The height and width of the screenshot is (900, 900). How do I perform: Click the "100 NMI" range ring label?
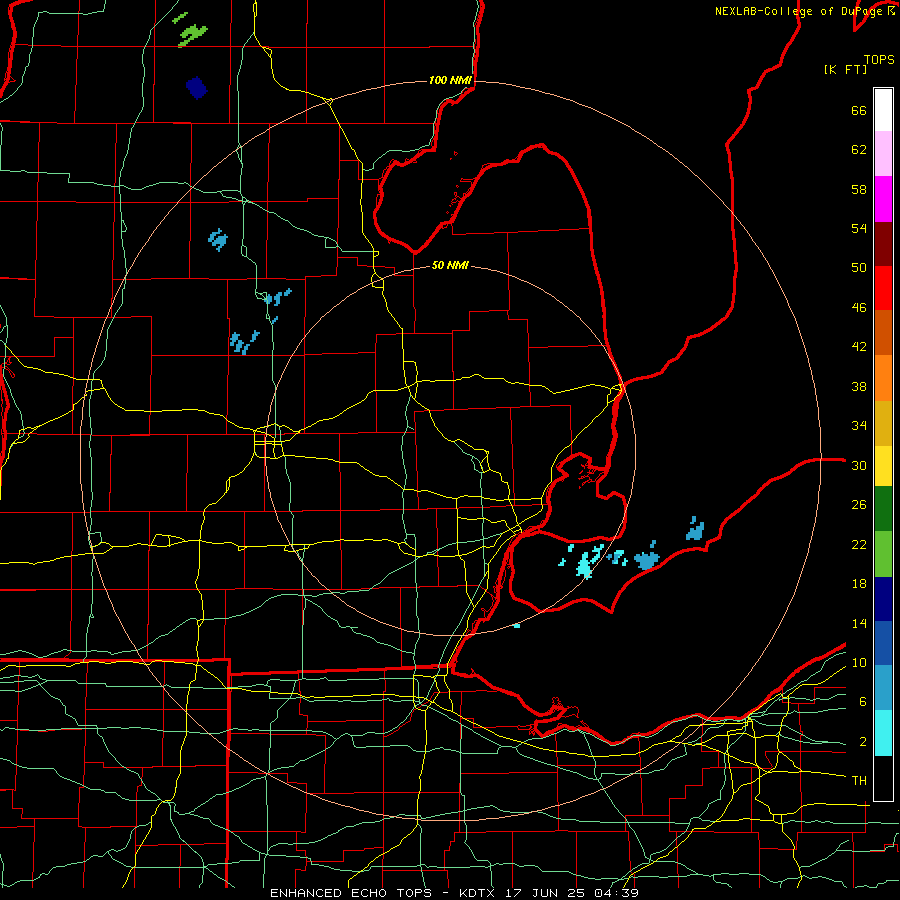450,80
